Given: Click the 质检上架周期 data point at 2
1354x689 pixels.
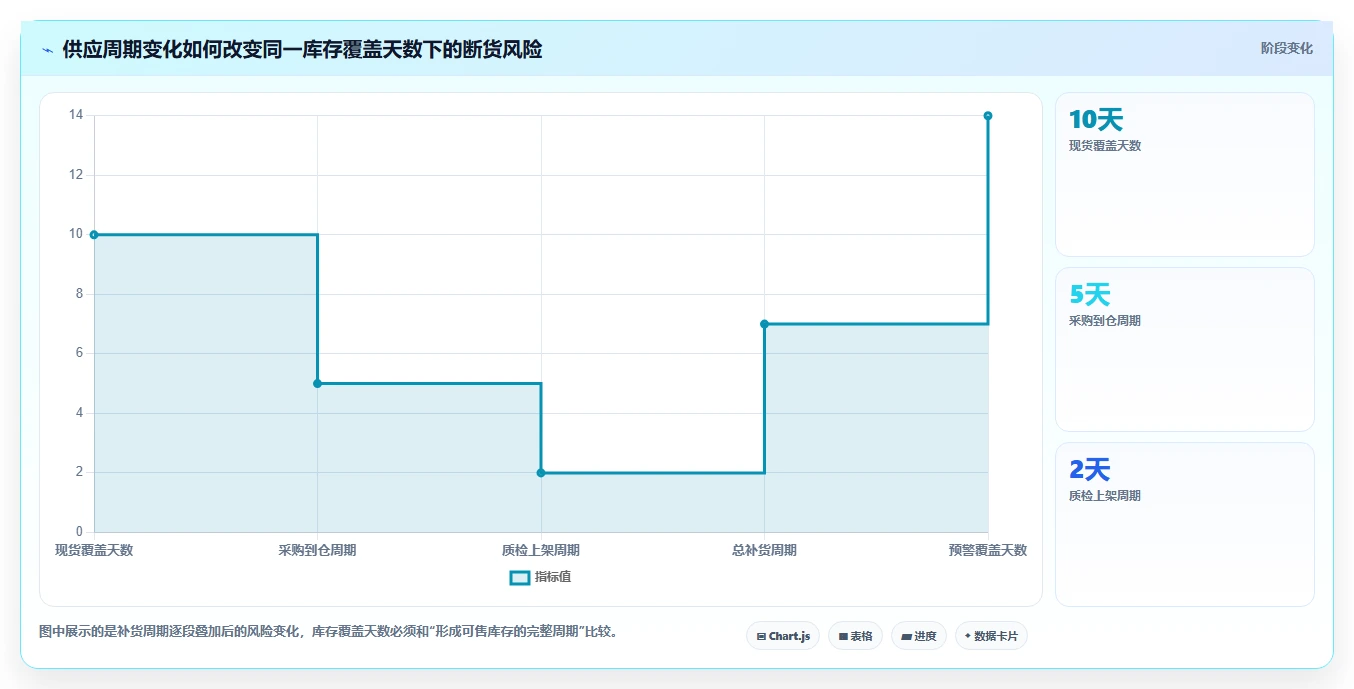Looking at the screenshot, I should point(541,473).
